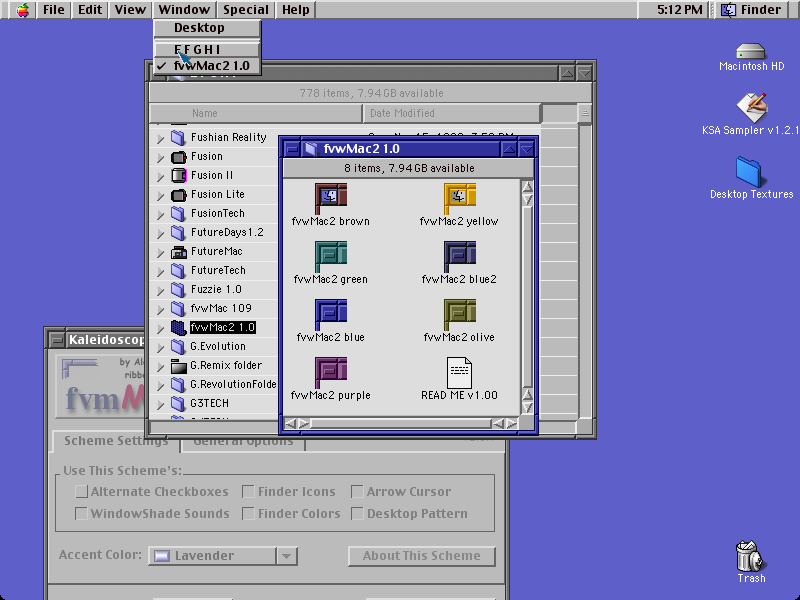Expand the FutureTech folder triangle
This screenshot has height=600, width=800.
(160, 271)
